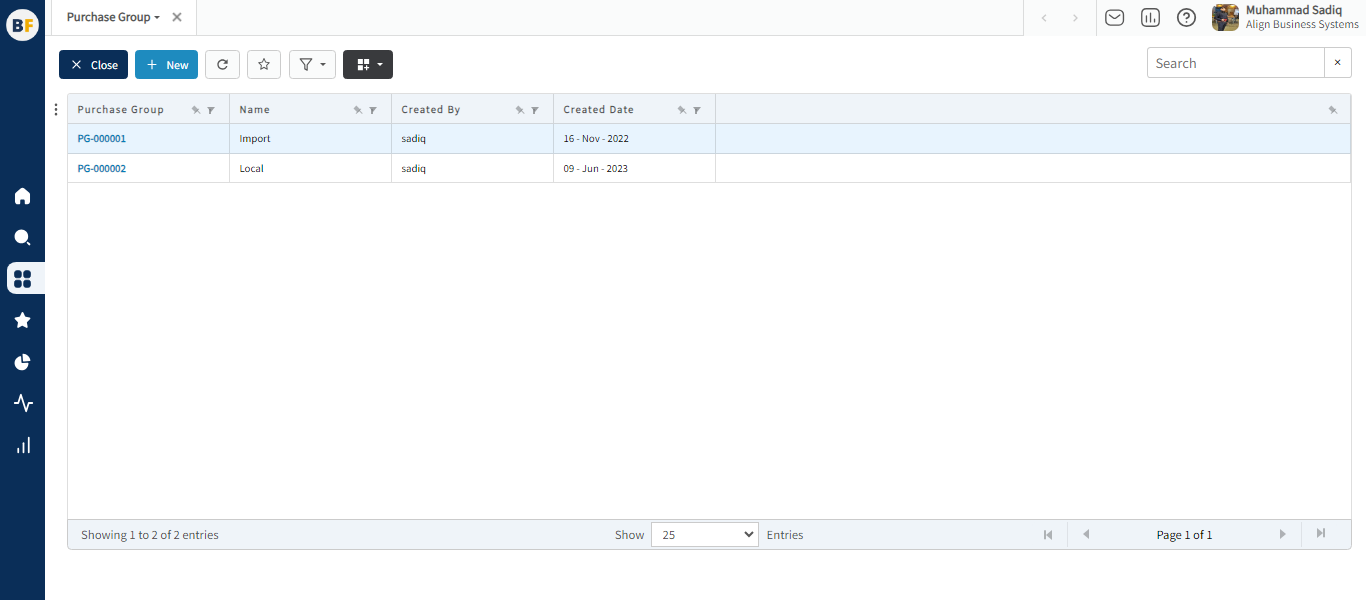Pin the Purchase Group column
Image resolution: width=1366 pixels, height=600 pixels.
[196, 110]
